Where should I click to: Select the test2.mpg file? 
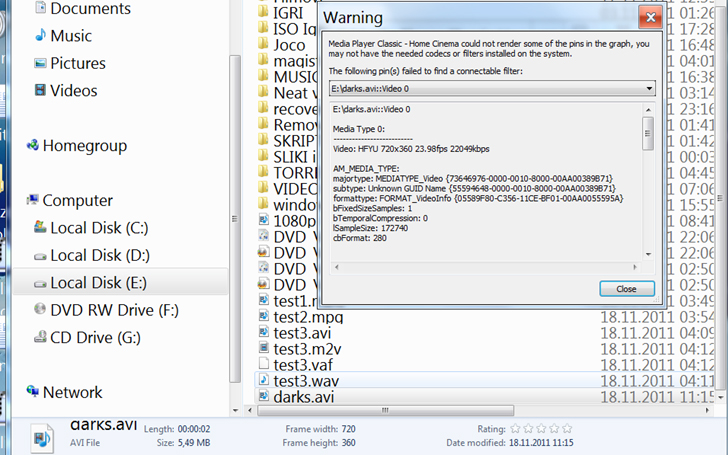(x=308, y=317)
